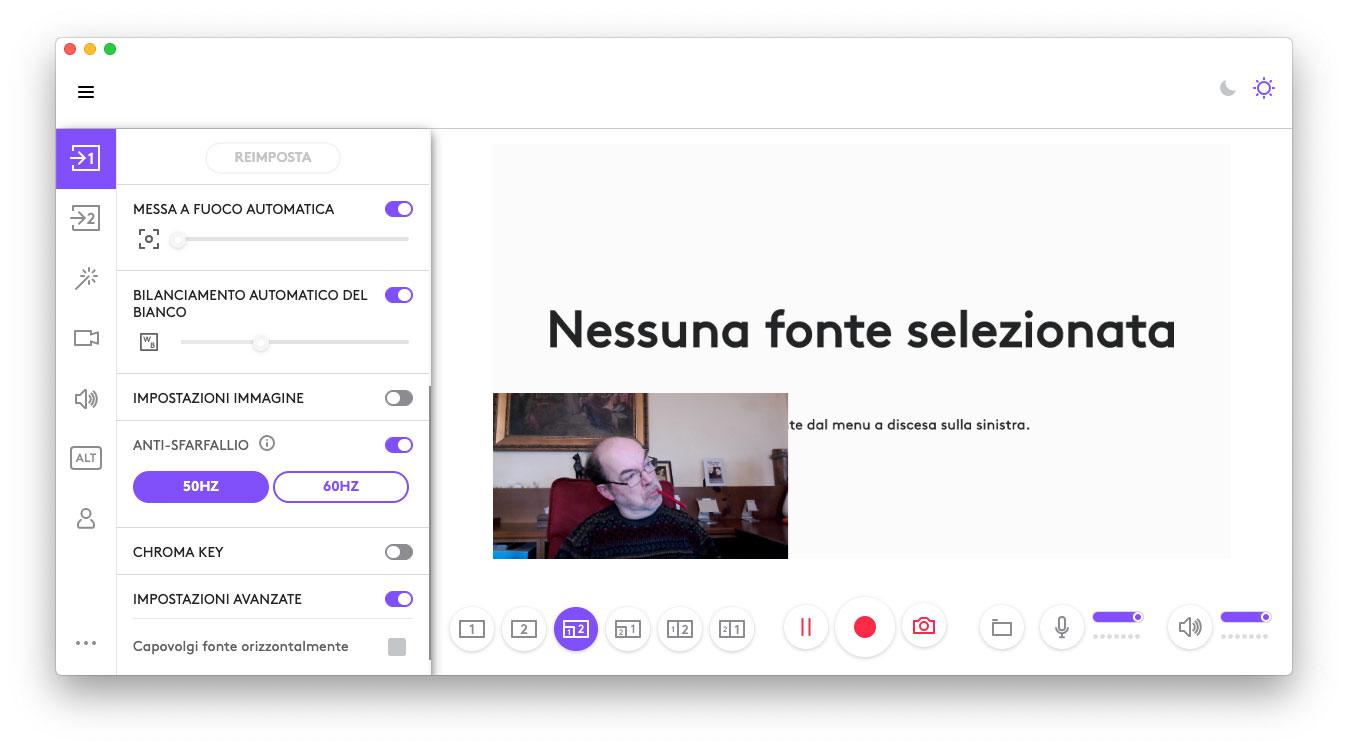Switch to light mode sun icon
The width and height of the screenshot is (1348, 749).
click(1264, 89)
